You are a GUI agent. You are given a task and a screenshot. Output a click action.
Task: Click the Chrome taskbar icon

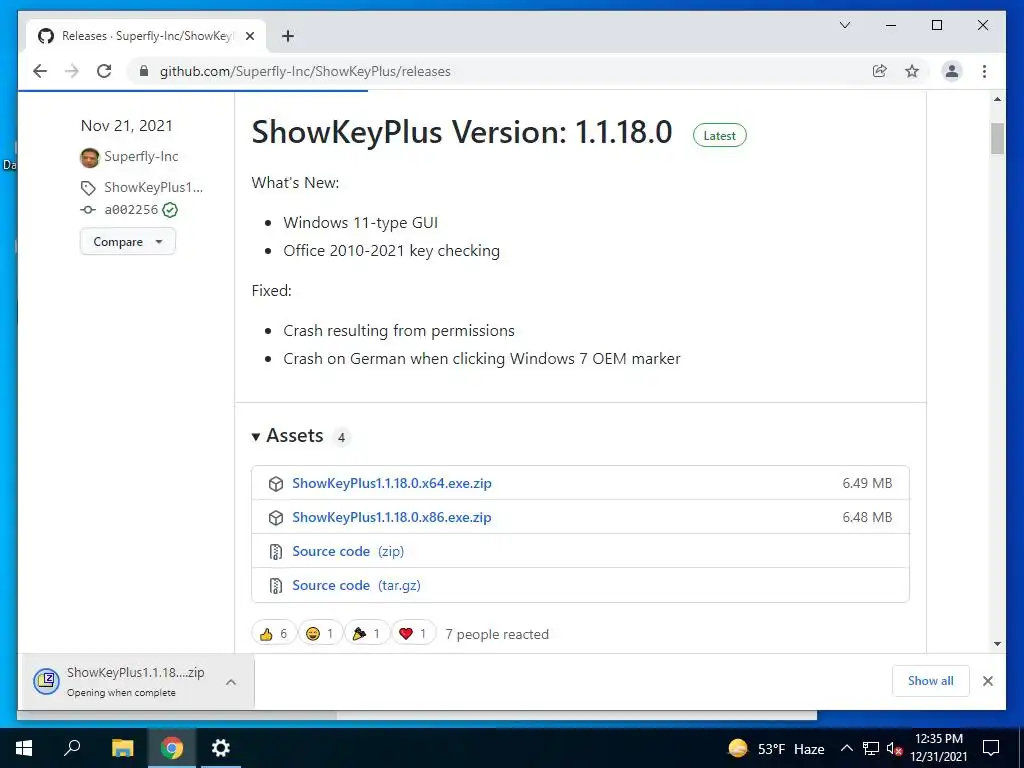pos(172,748)
